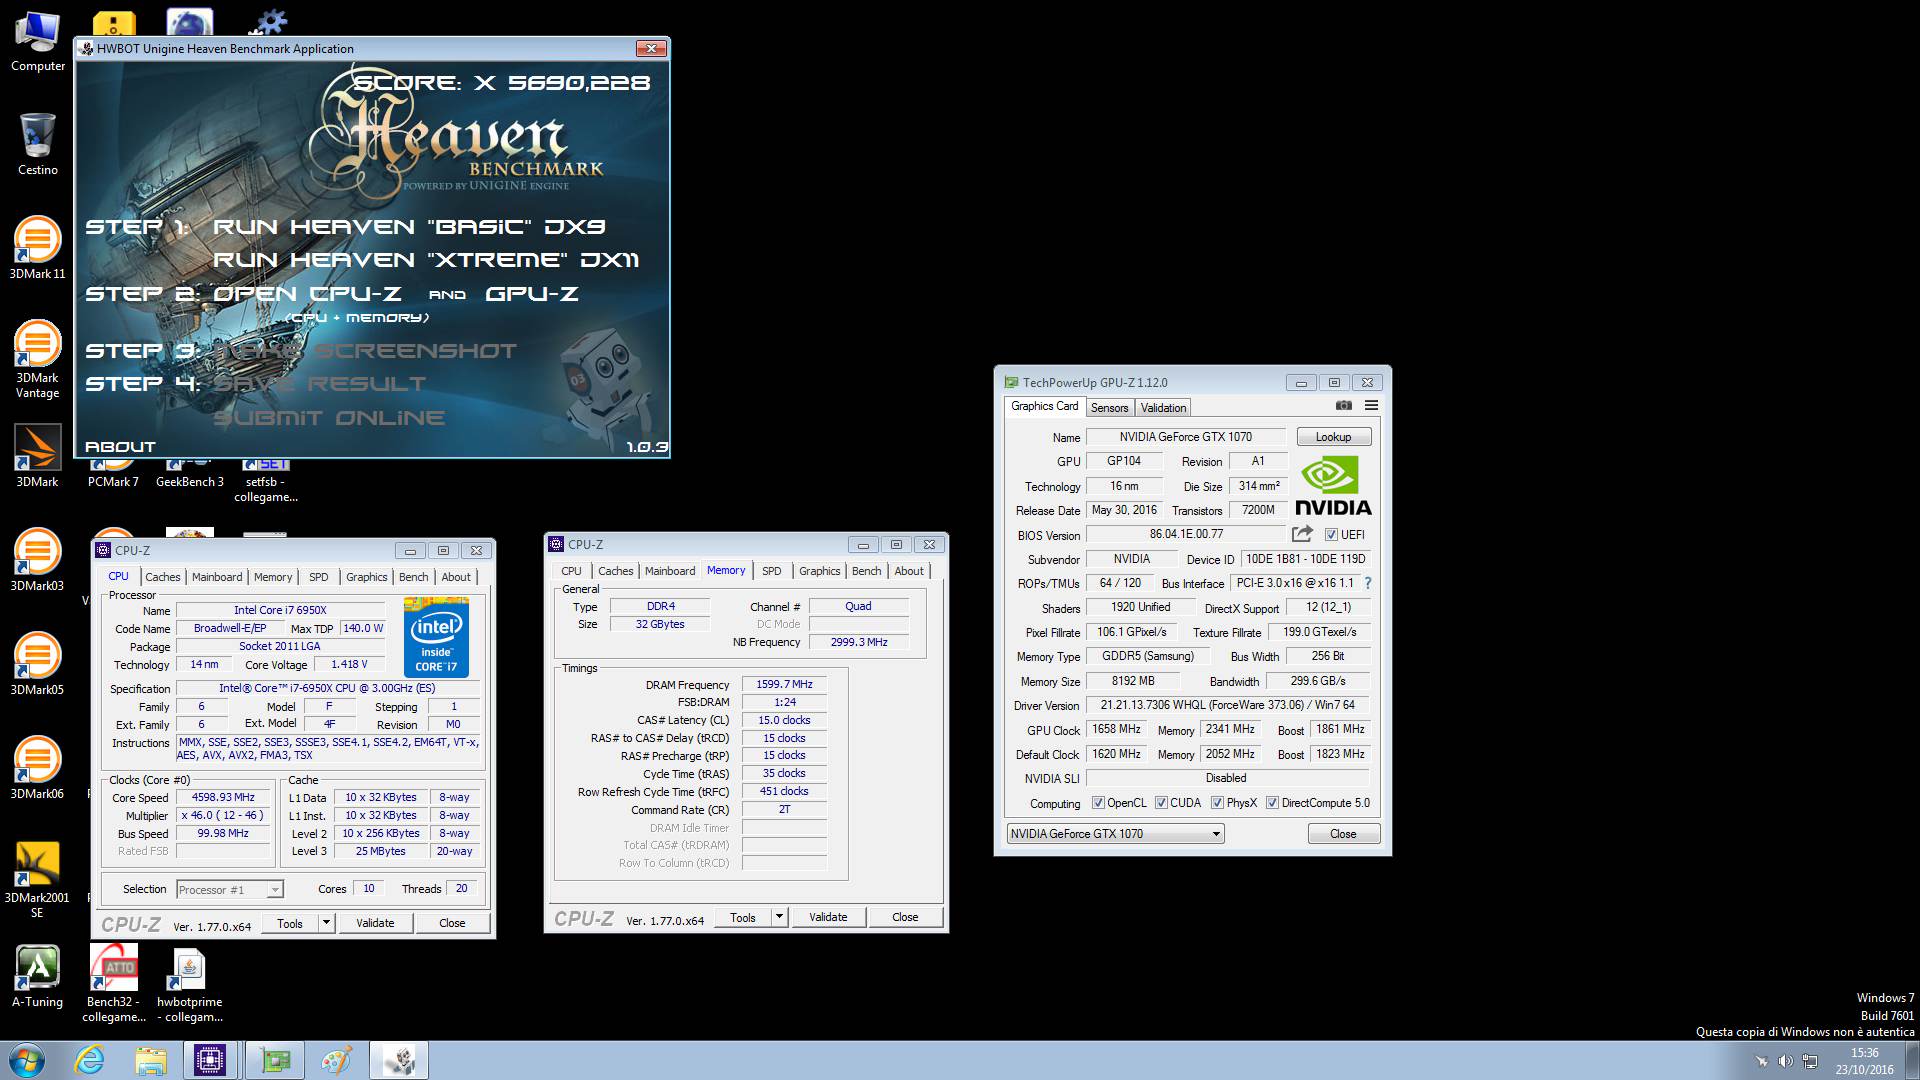
Task: Launch the 3DMark06 shortcut
Action: [x=37, y=768]
